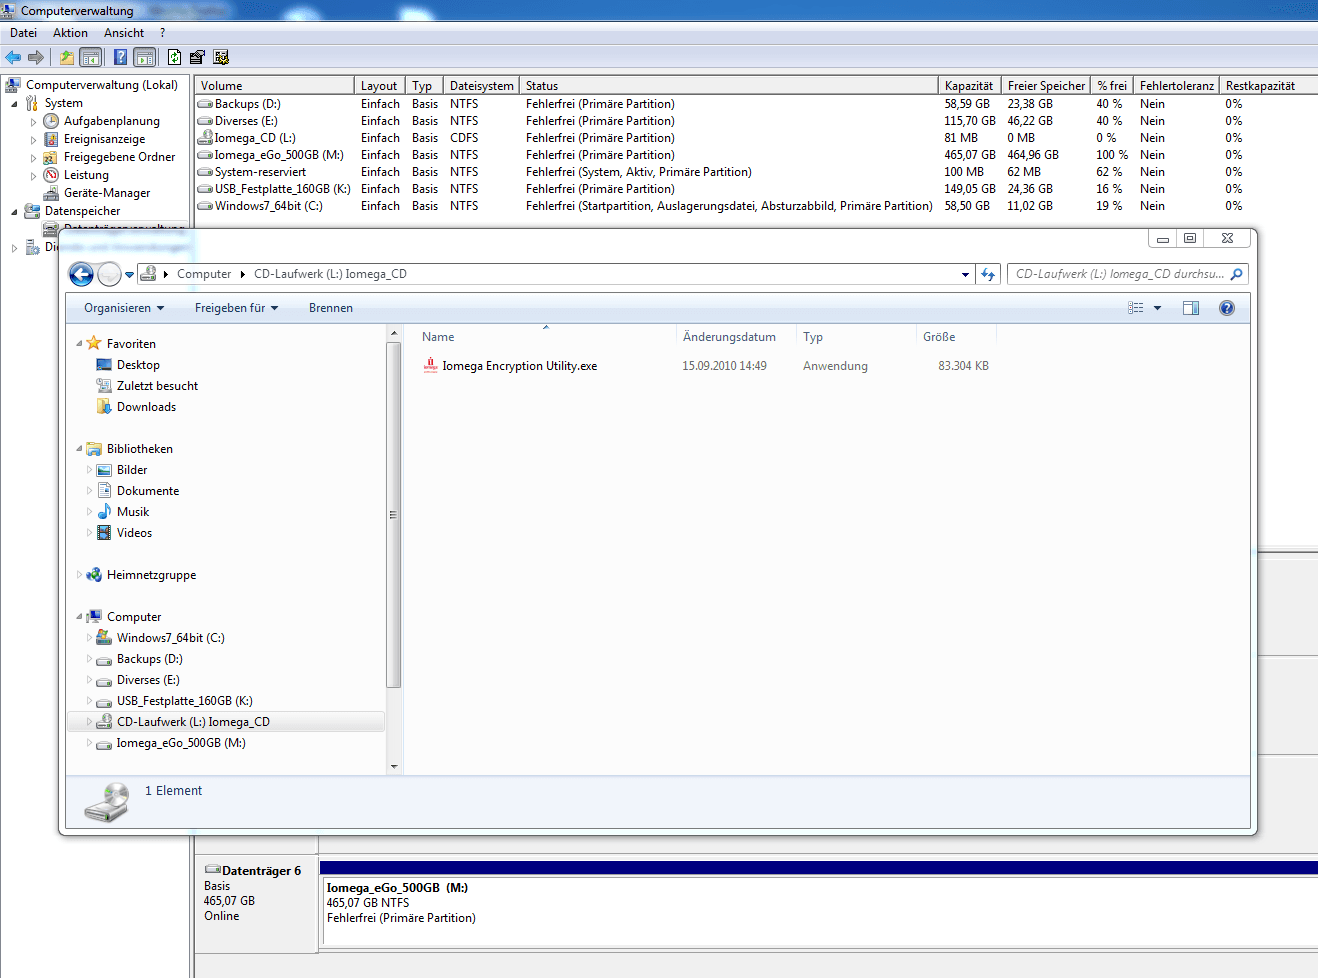Select Bilder library
Viewport: 1318px width, 978px height.
(132, 470)
